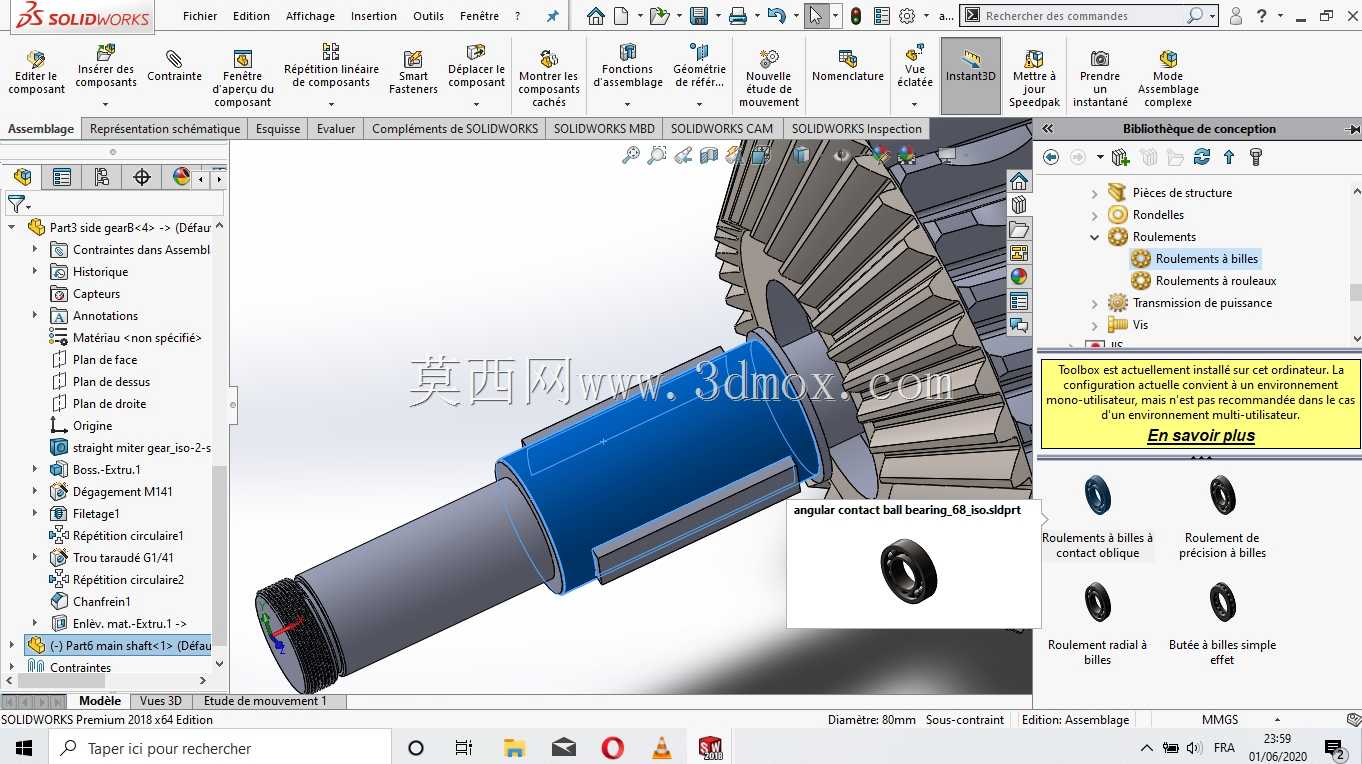This screenshot has height=764, width=1362.
Task: Open the Nomenclature tool
Action: tap(848, 66)
